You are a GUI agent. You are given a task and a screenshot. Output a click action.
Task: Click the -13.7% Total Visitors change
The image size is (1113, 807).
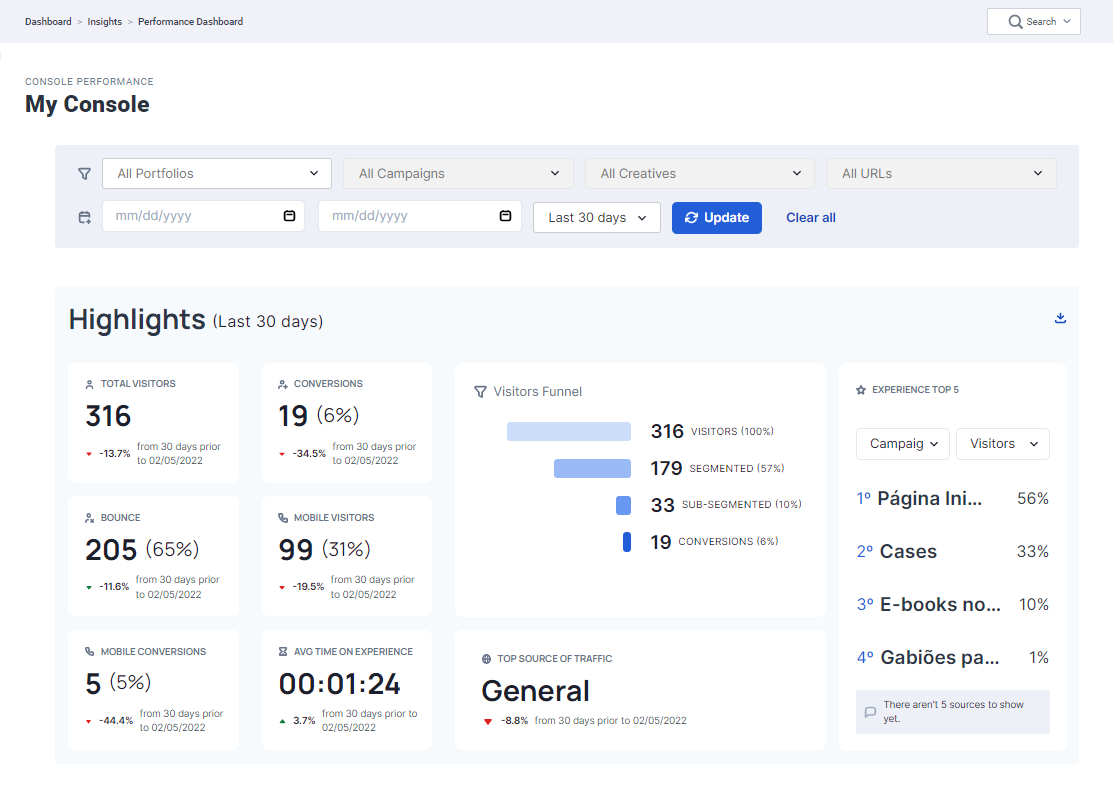[x=114, y=454]
